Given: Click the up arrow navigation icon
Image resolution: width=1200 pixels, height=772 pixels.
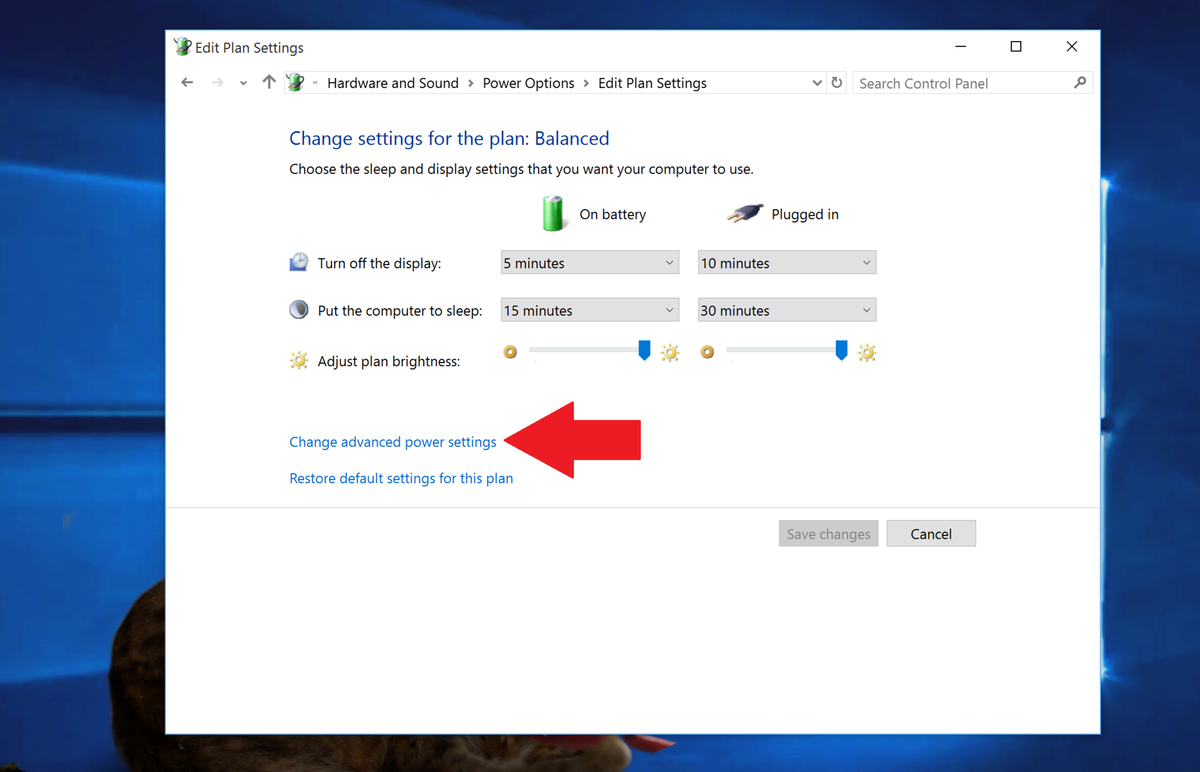Looking at the screenshot, I should coord(268,82).
